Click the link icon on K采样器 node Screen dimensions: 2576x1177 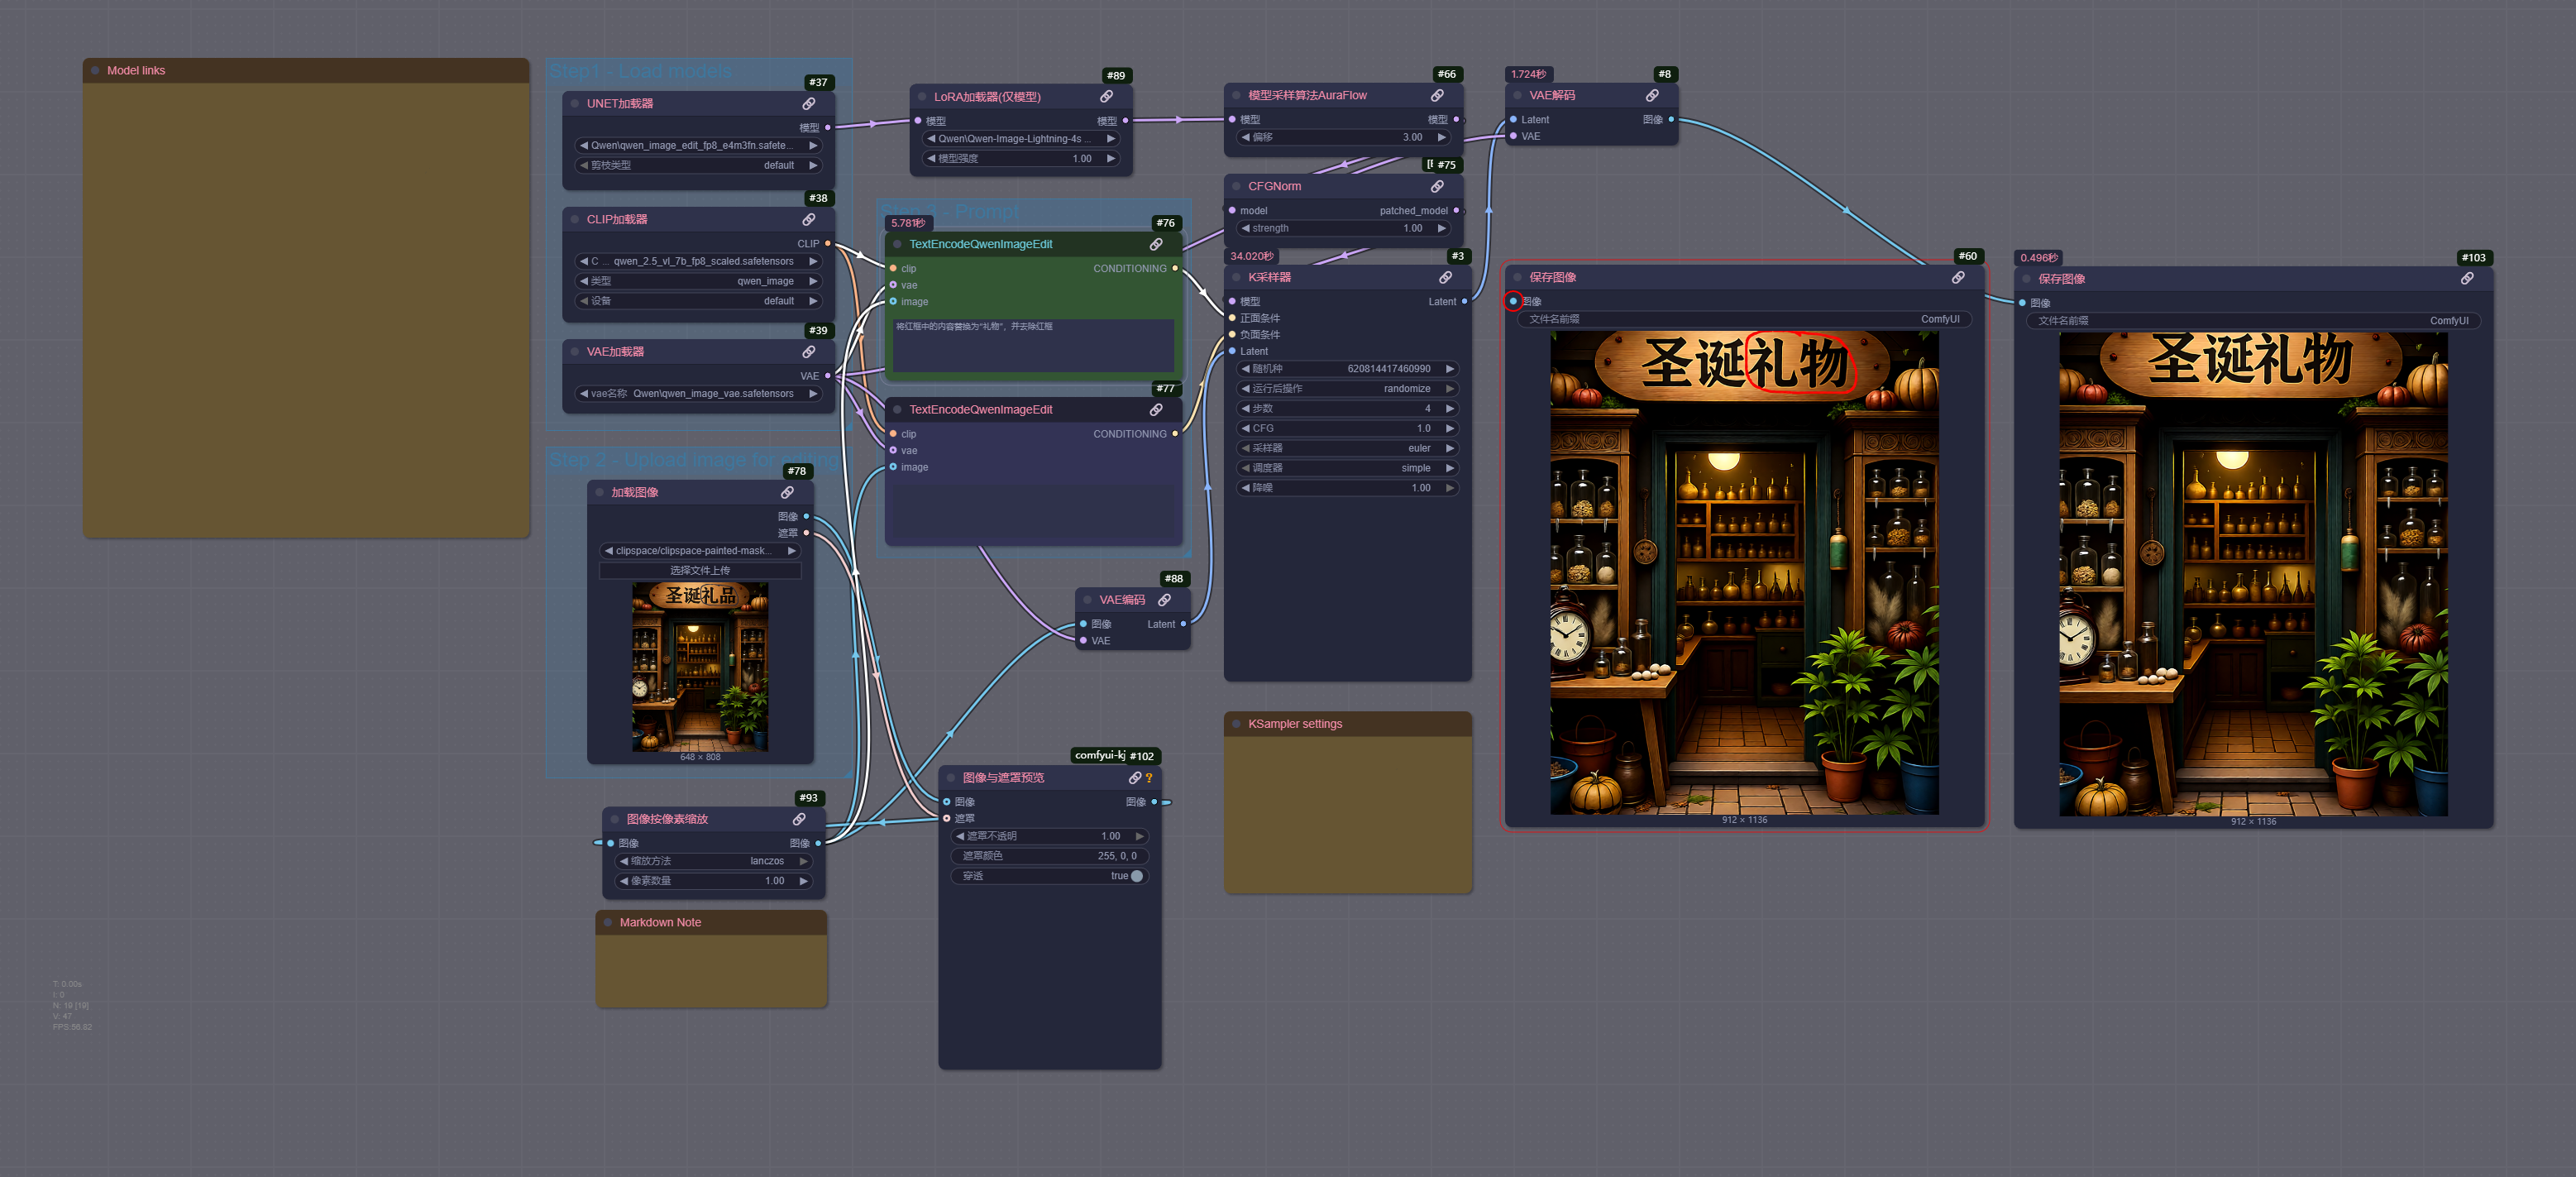1445,277
